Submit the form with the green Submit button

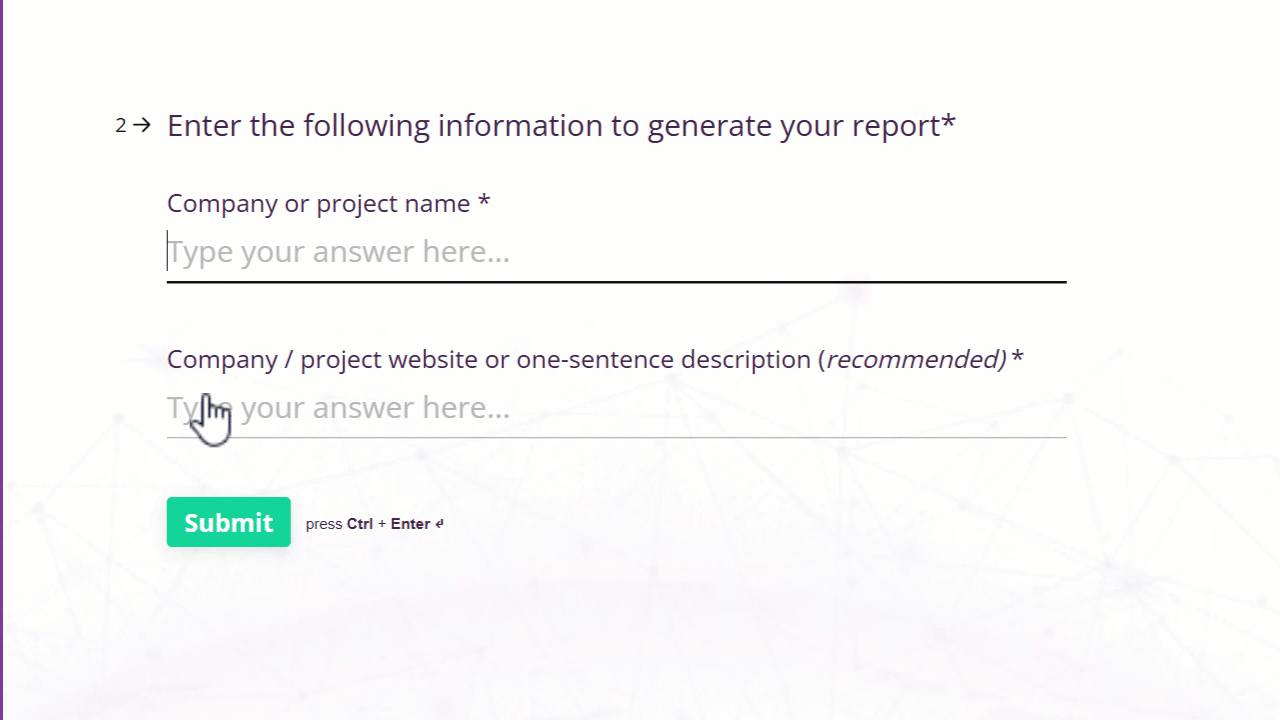[x=229, y=522]
